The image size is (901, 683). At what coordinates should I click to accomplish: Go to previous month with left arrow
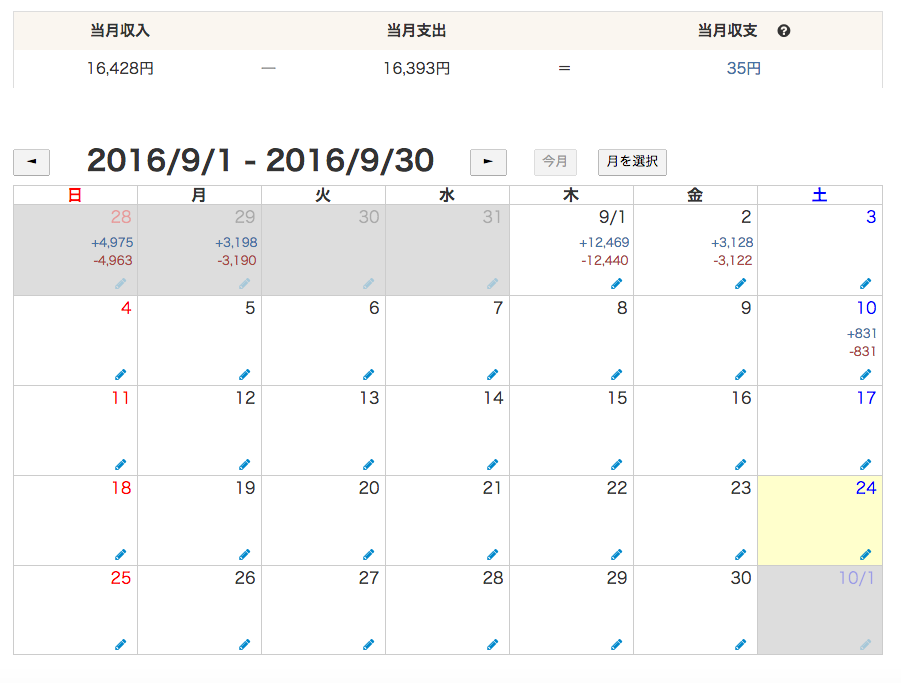[32, 162]
